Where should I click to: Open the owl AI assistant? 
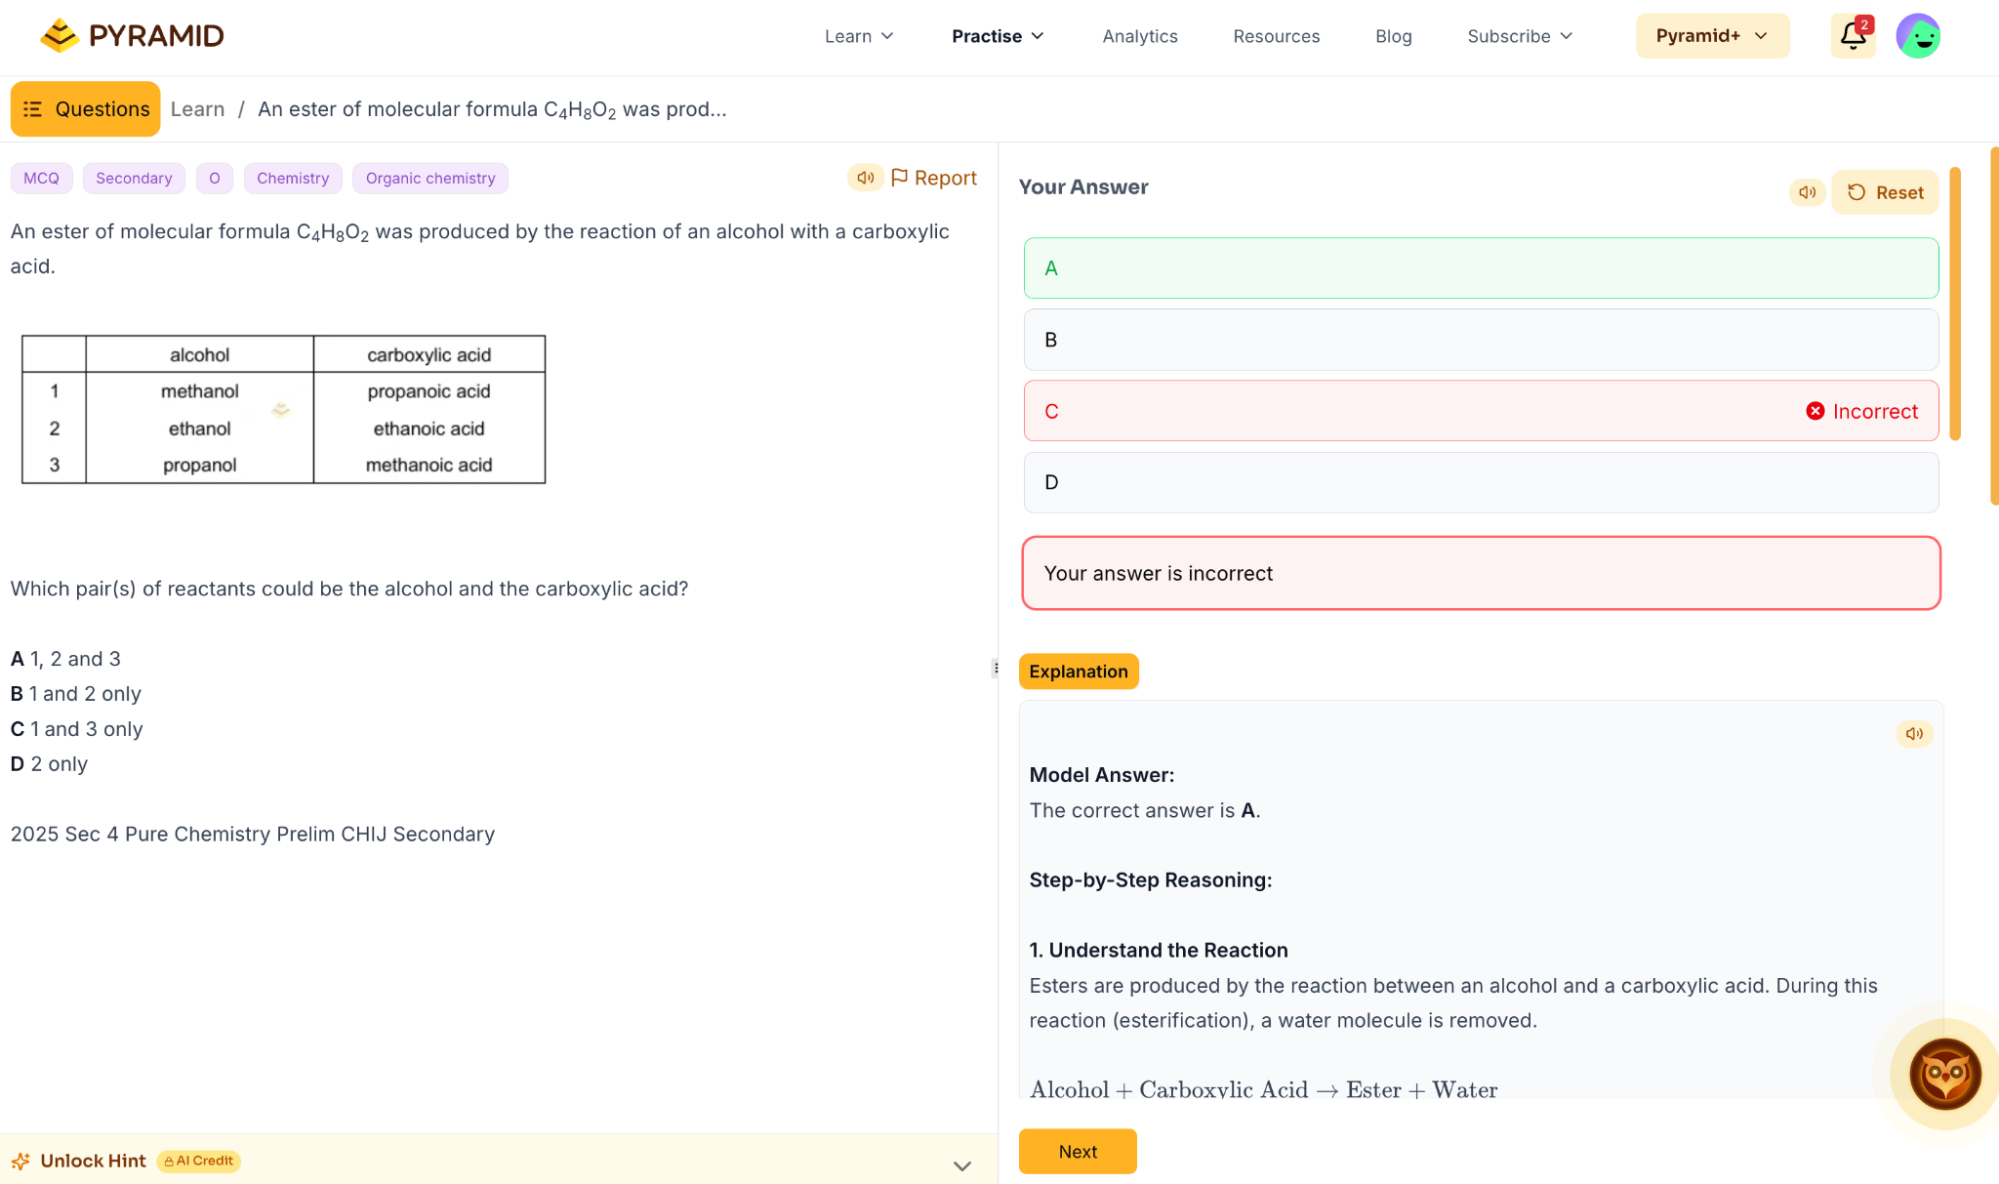click(x=1944, y=1074)
